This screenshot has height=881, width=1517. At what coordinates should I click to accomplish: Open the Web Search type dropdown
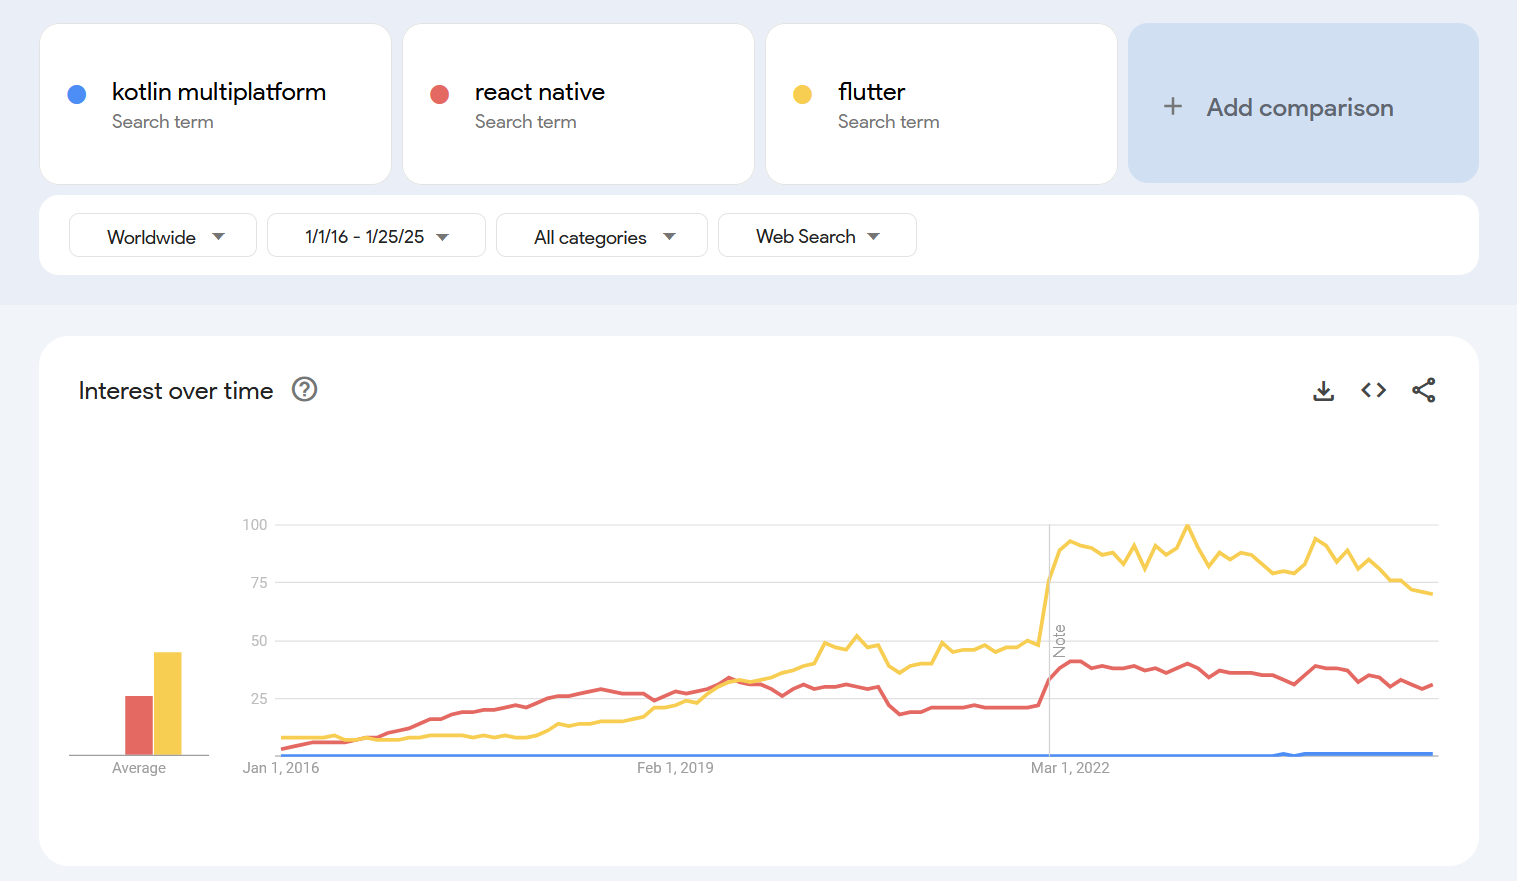tap(817, 235)
